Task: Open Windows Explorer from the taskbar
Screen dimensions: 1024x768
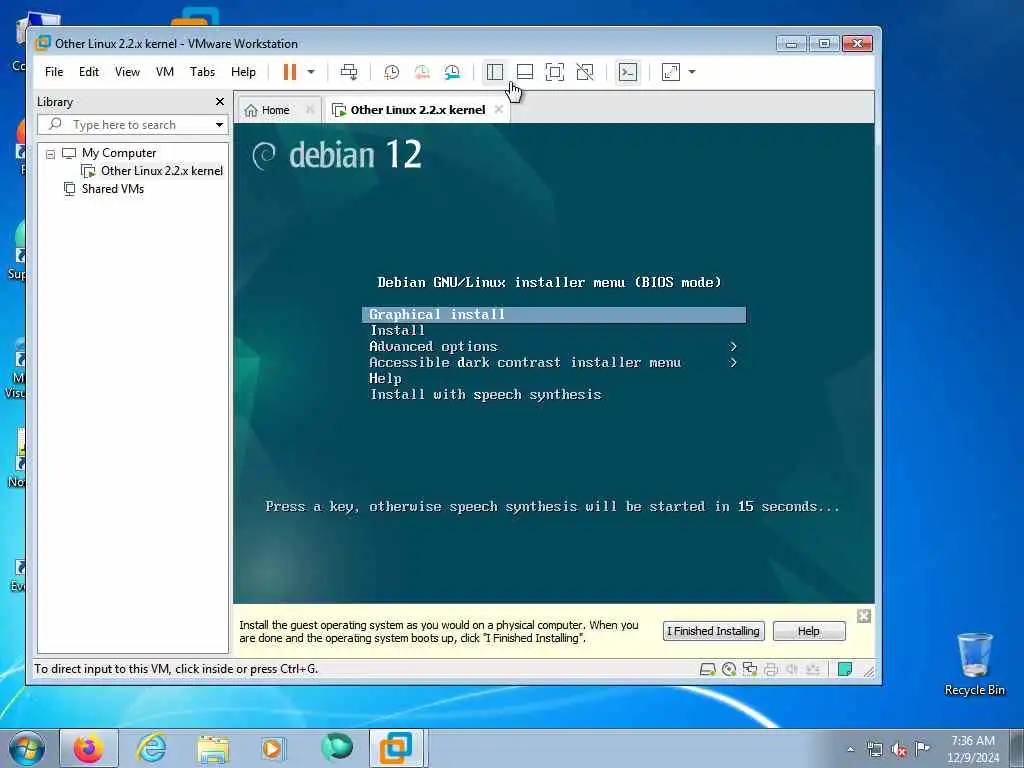Action: pos(213,749)
